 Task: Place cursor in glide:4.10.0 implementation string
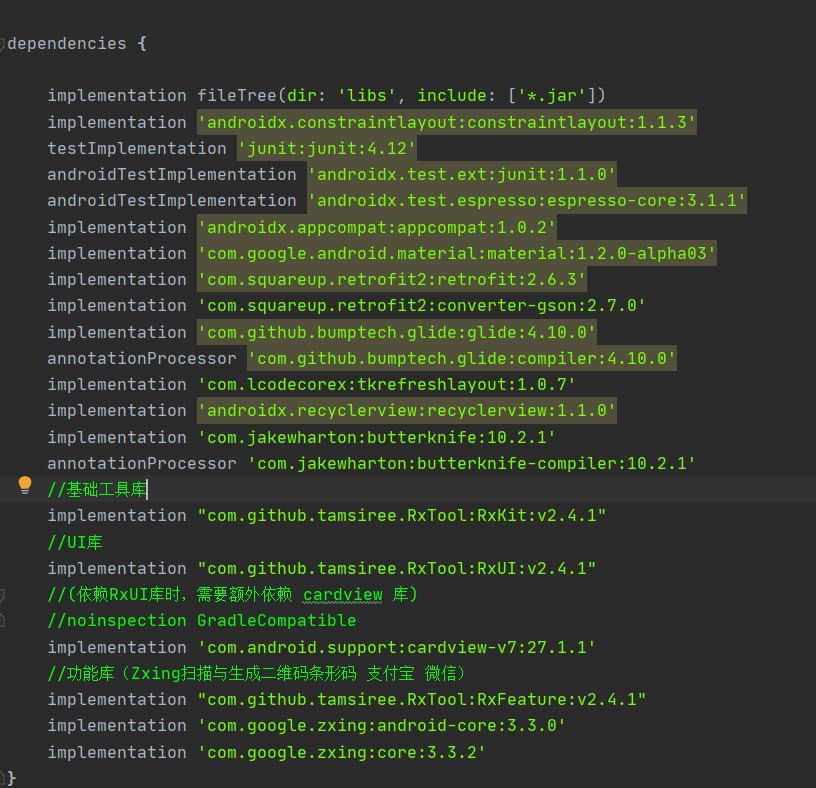397,333
